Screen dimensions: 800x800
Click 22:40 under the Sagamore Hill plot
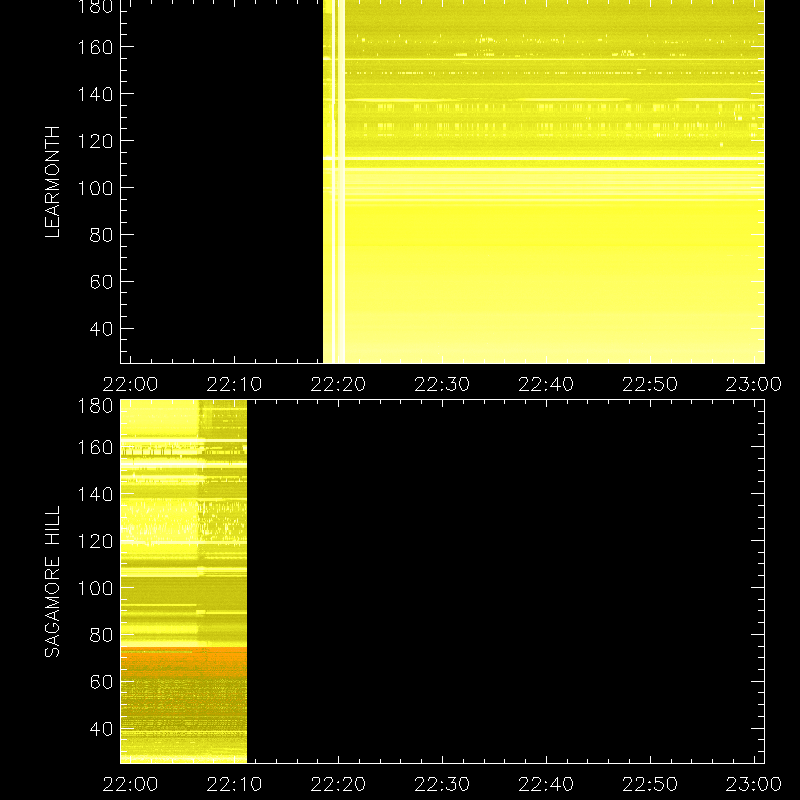click(546, 784)
